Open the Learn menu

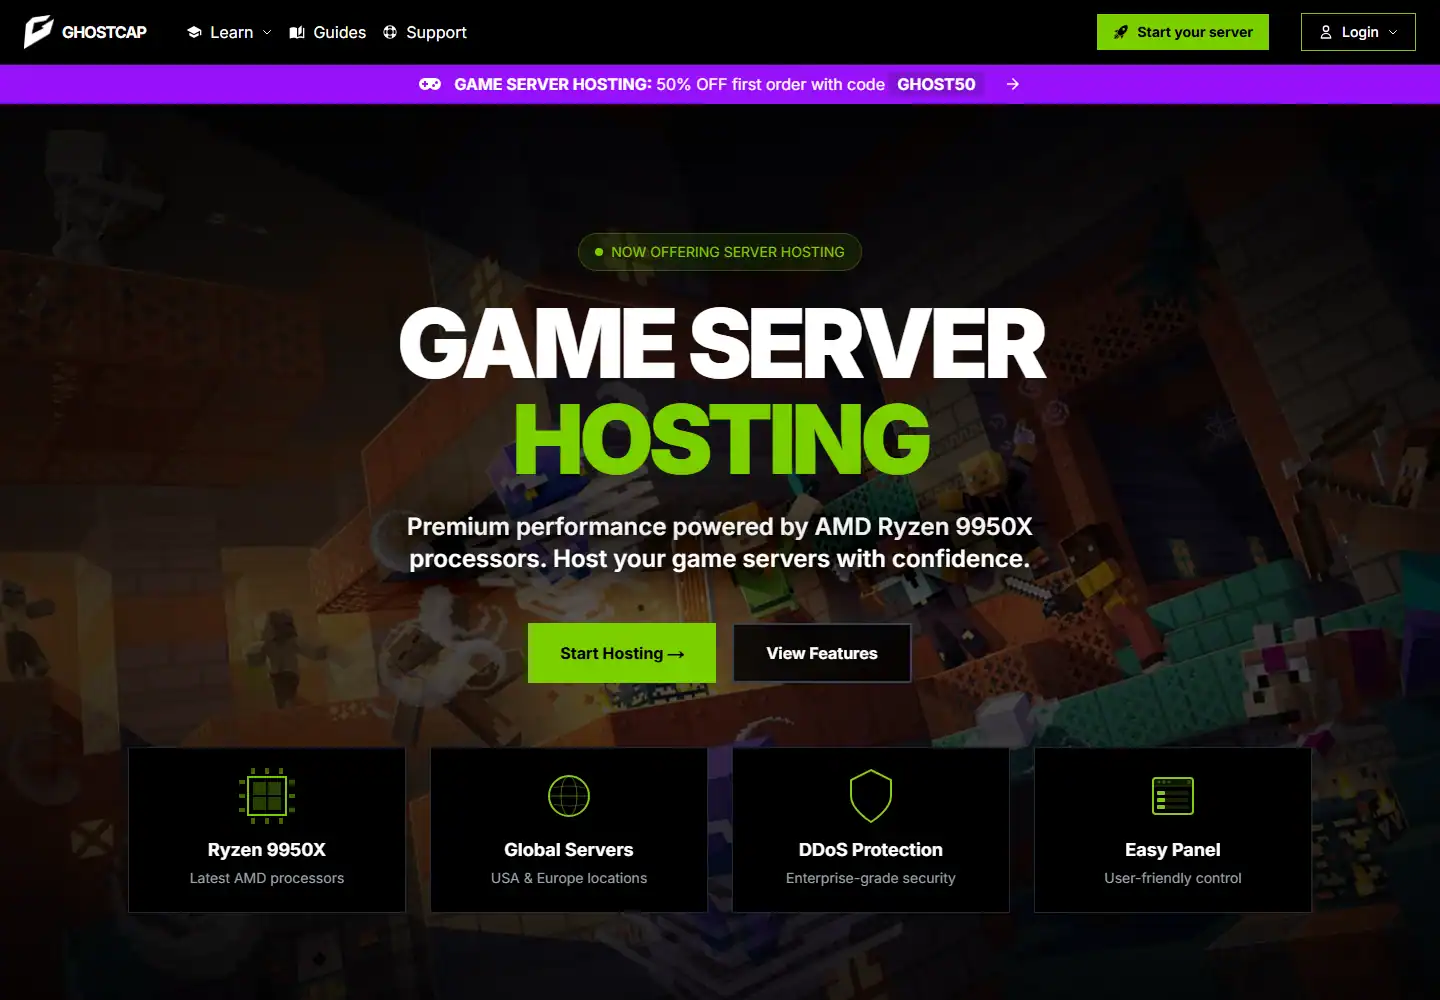(229, 32)
